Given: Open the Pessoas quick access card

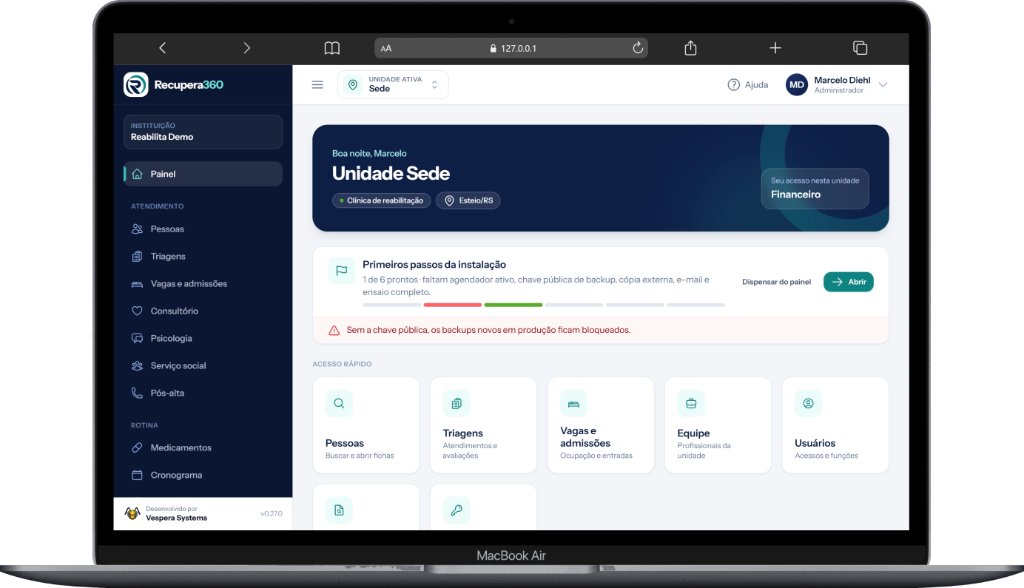Looking at the screenshot, I should [366, 425].
